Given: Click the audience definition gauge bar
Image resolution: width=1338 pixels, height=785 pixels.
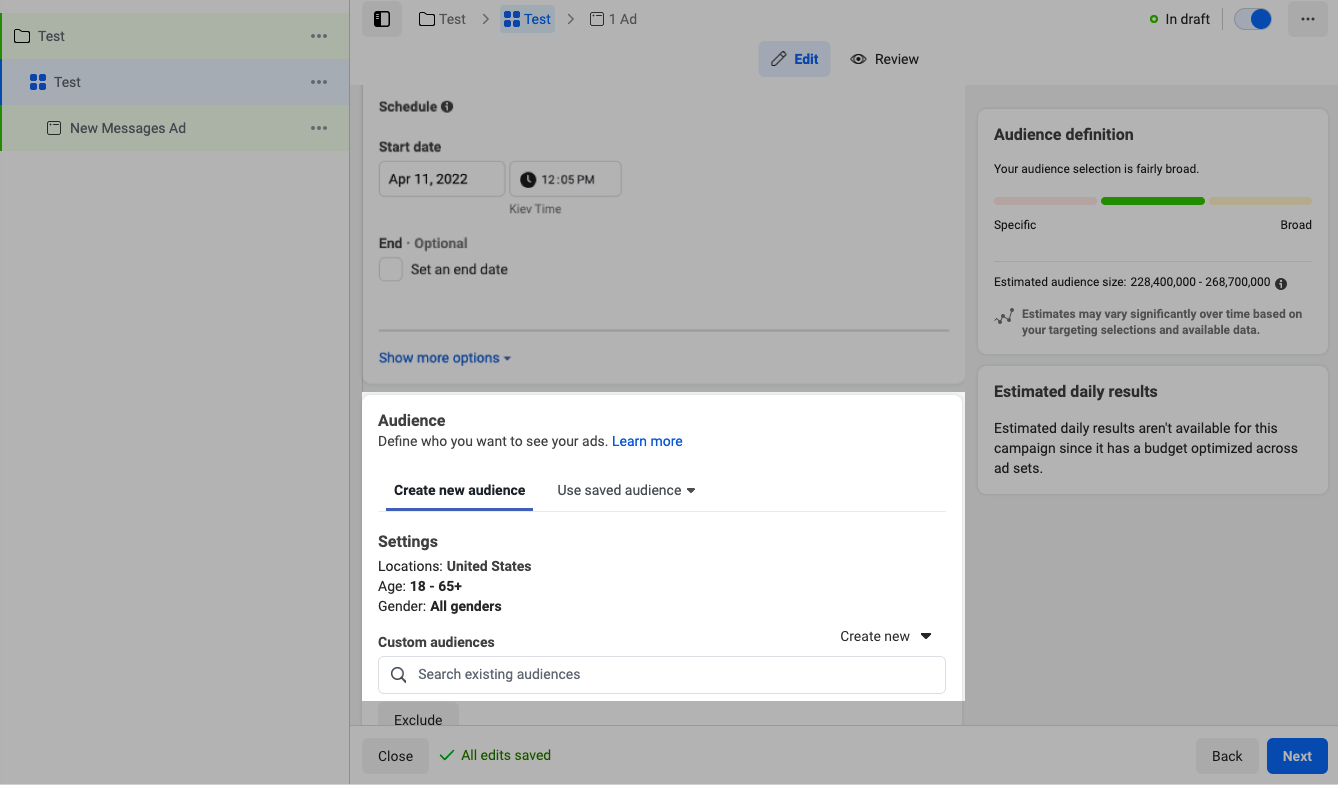Looking at the screenshot, I should click(1152, 201).
